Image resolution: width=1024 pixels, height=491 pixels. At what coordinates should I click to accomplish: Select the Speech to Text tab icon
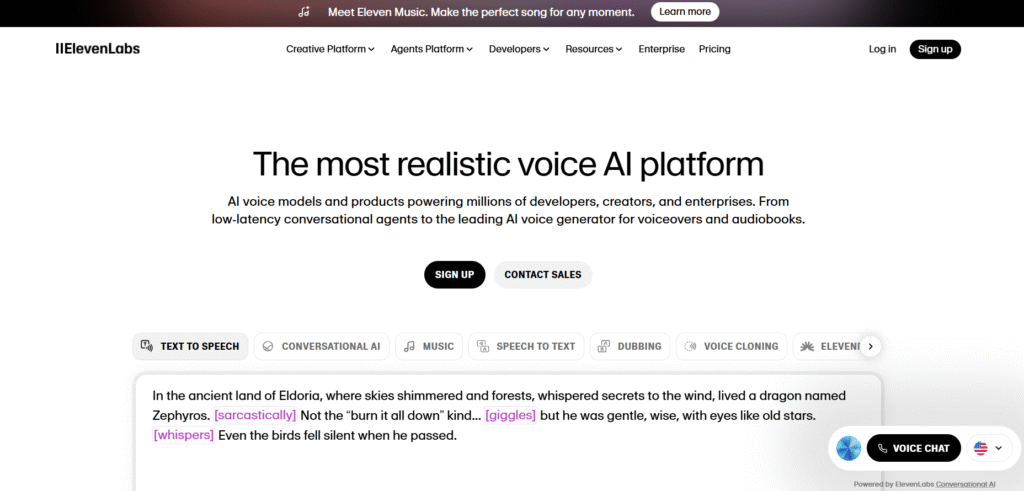coord(483,346)
